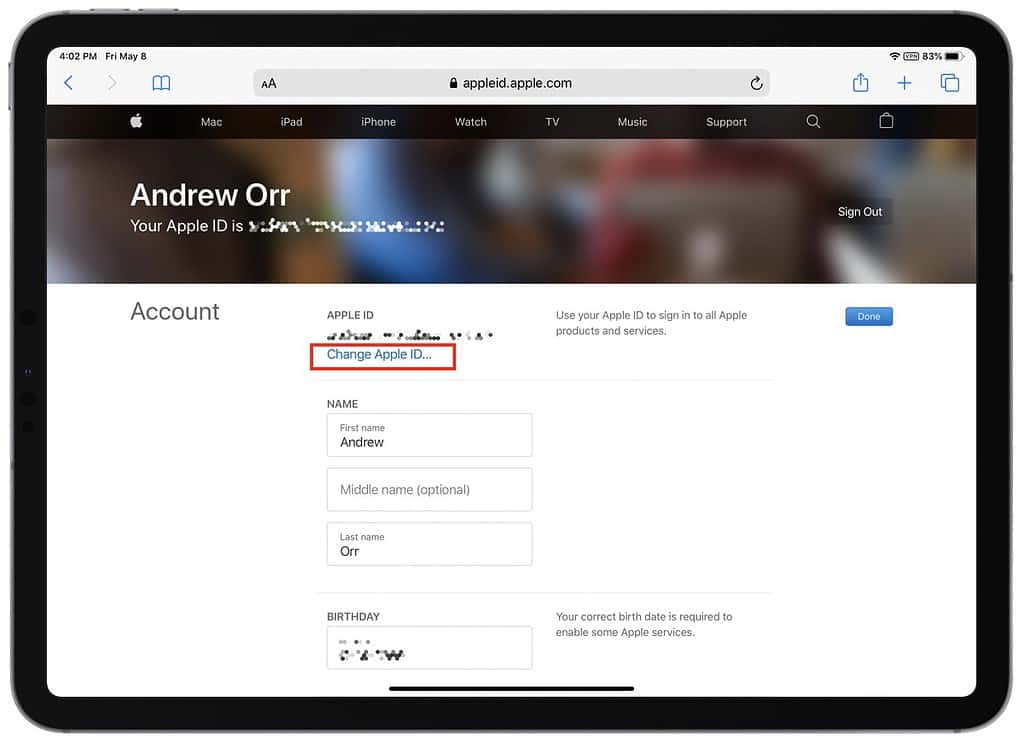Screen dimensions: 1024x742
Task: Click the Apple logo in the navigation bar
Action: coord(136,121)
